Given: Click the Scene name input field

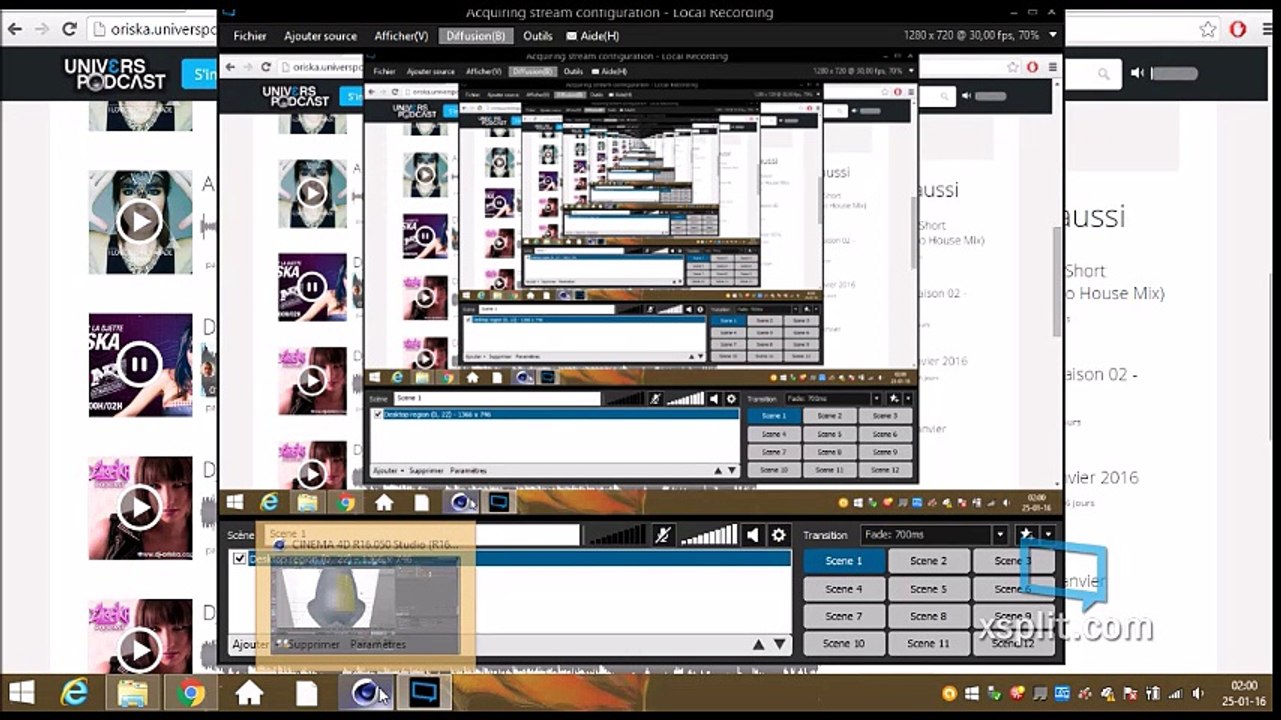Looking at the screenshot, I should coord(422,535).
